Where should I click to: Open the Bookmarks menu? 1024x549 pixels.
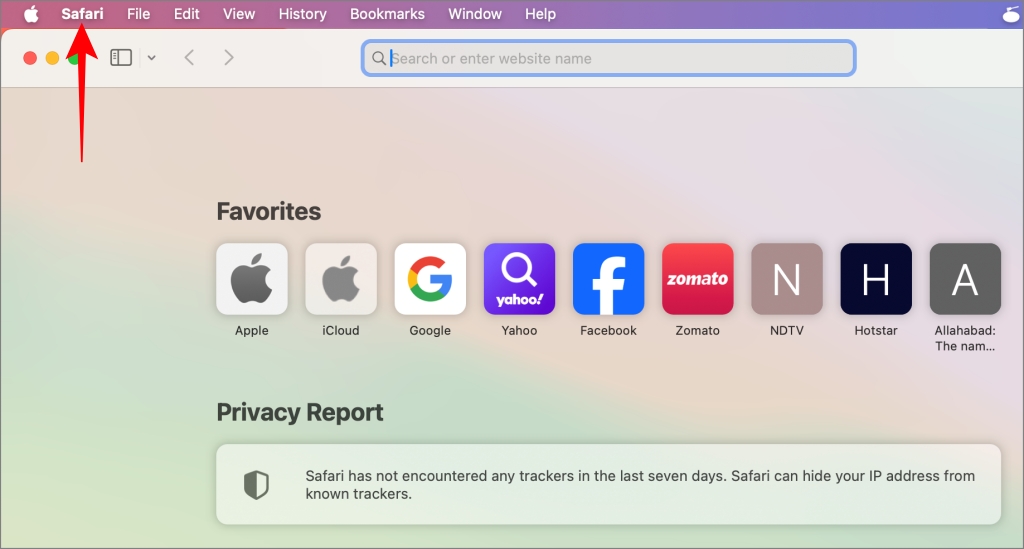(387, 14)
